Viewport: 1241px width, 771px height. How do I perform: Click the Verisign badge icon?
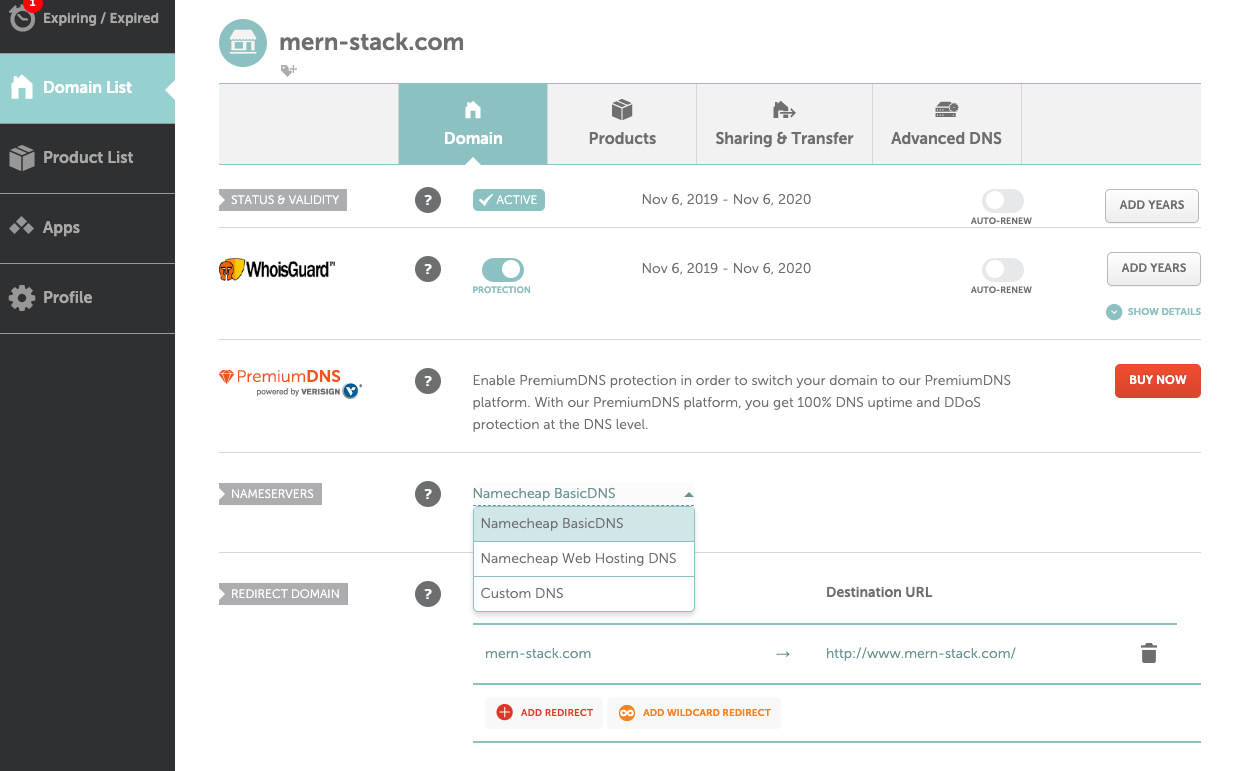(351, 391)
